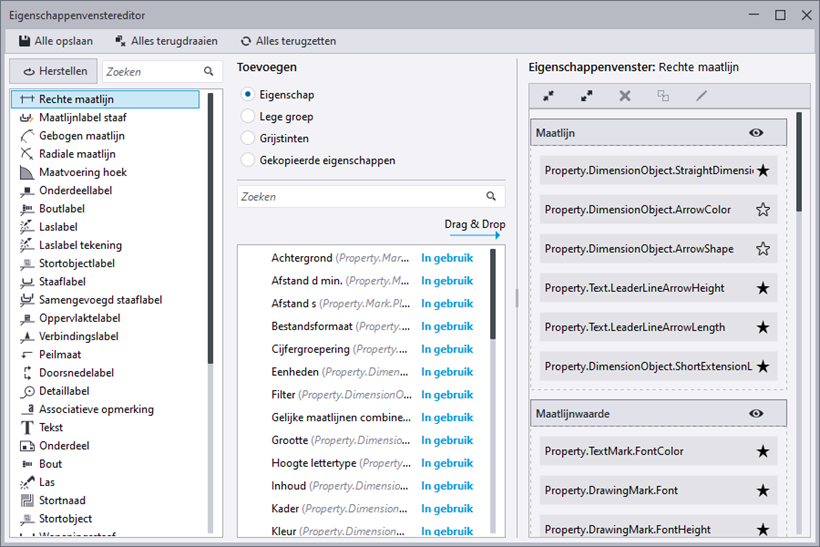This screenshot has width=820, height=547.
Task: Click search magnifier in Toevoegen search box
Action: [x=491, y=197]
